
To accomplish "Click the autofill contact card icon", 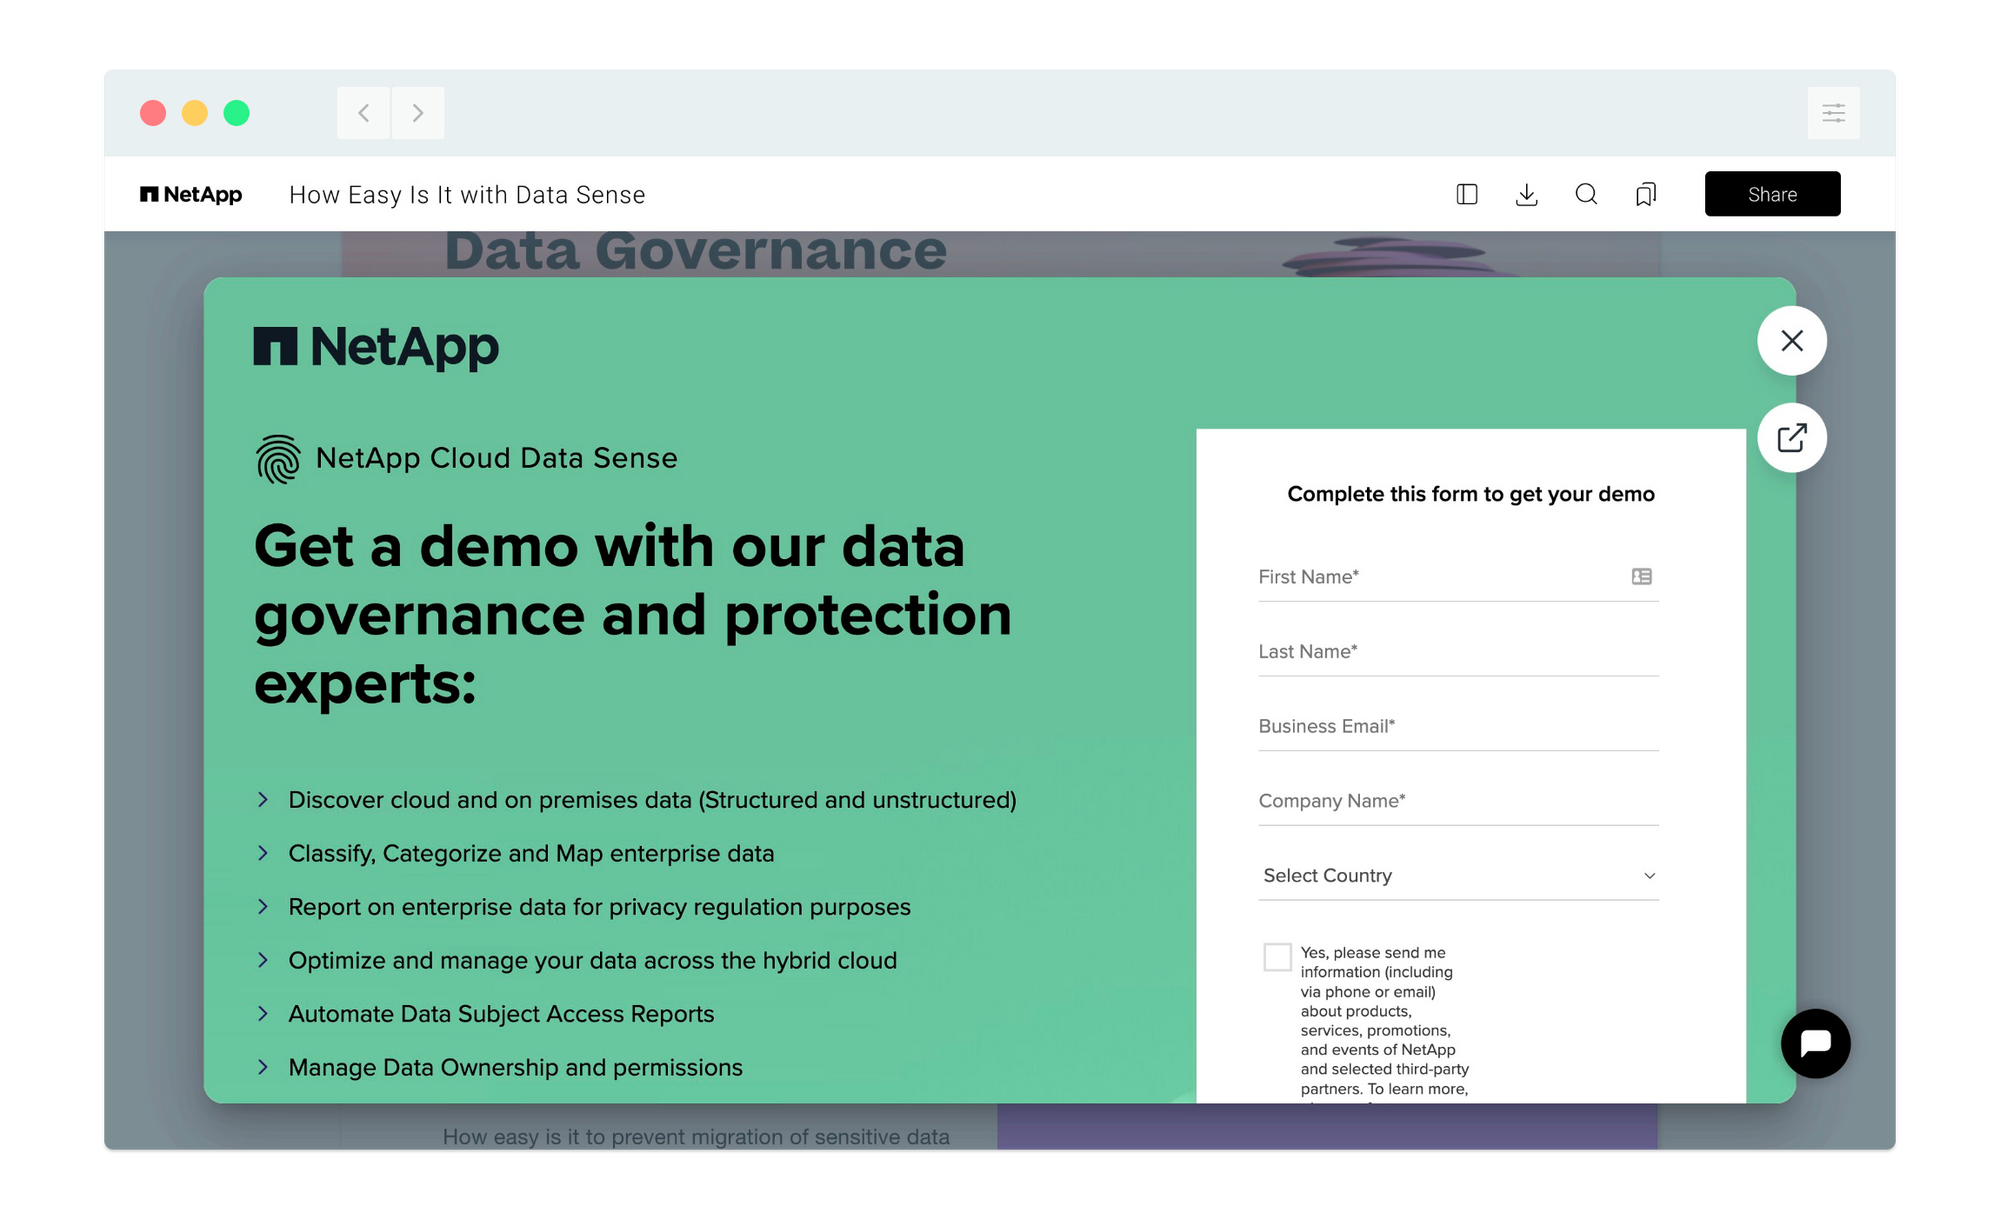I will coord(1641,576).
